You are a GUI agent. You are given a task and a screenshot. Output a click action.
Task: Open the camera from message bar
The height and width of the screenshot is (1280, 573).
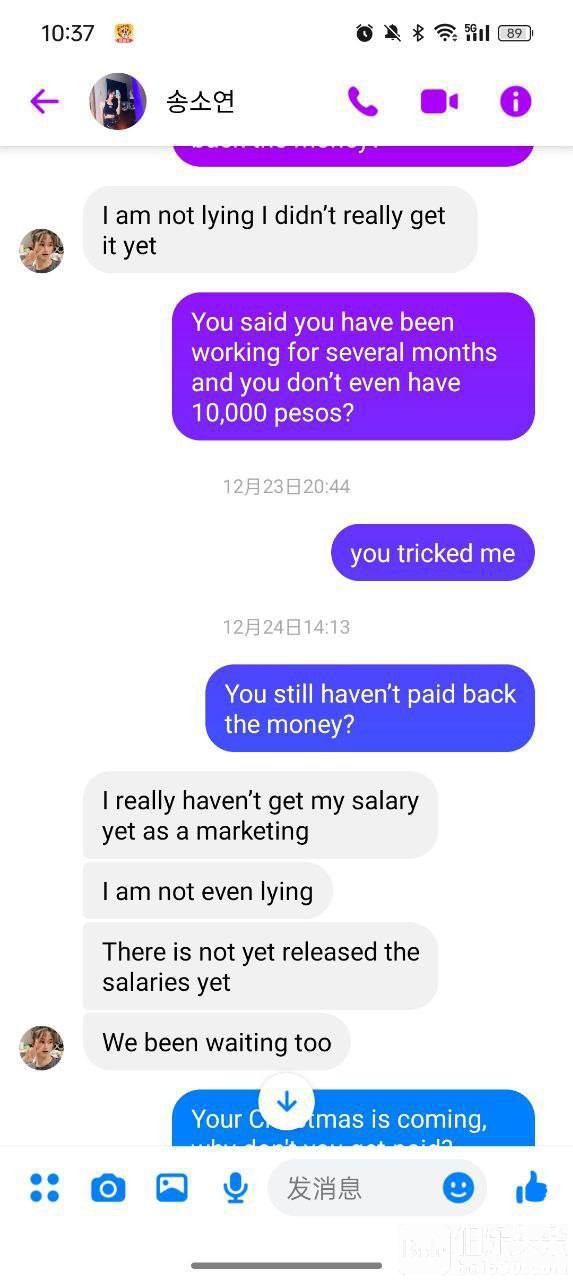[x=108, y=1188]
